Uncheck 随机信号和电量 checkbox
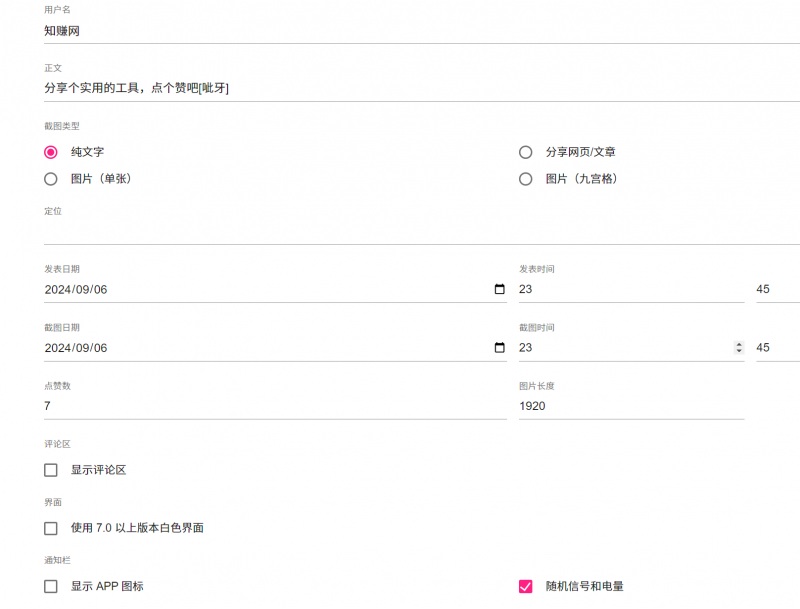This screenshot has width=800, height=609. tap(526, 586)
